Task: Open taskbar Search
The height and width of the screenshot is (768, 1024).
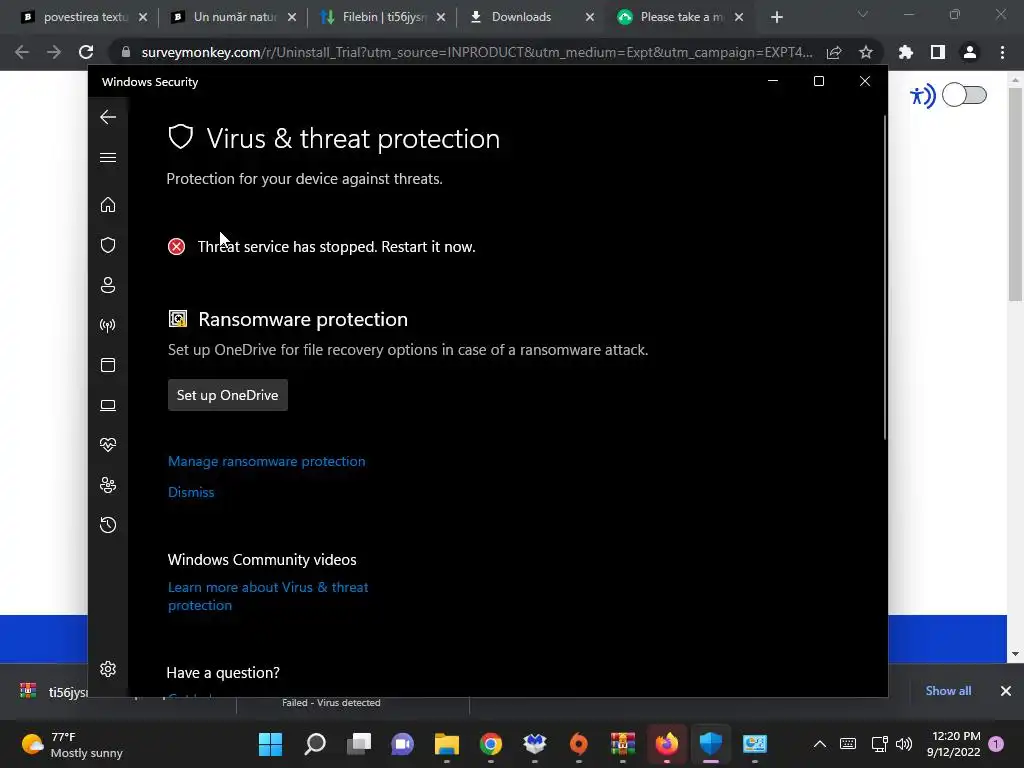Action: (315, 744)
